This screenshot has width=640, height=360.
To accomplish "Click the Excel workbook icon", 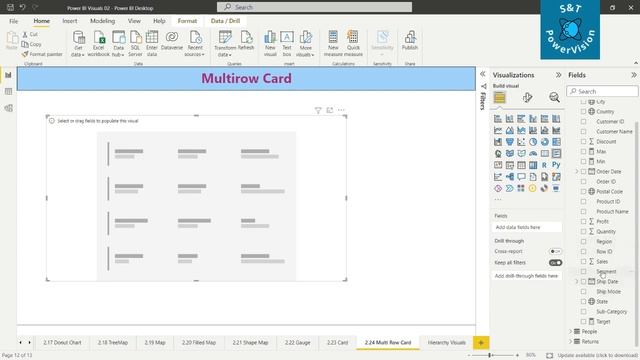I will (x=99, y=44).
